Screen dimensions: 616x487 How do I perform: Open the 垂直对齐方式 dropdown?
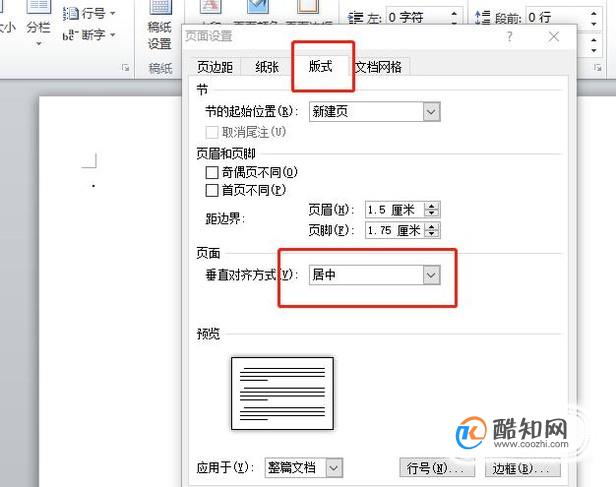coord(374,275)
